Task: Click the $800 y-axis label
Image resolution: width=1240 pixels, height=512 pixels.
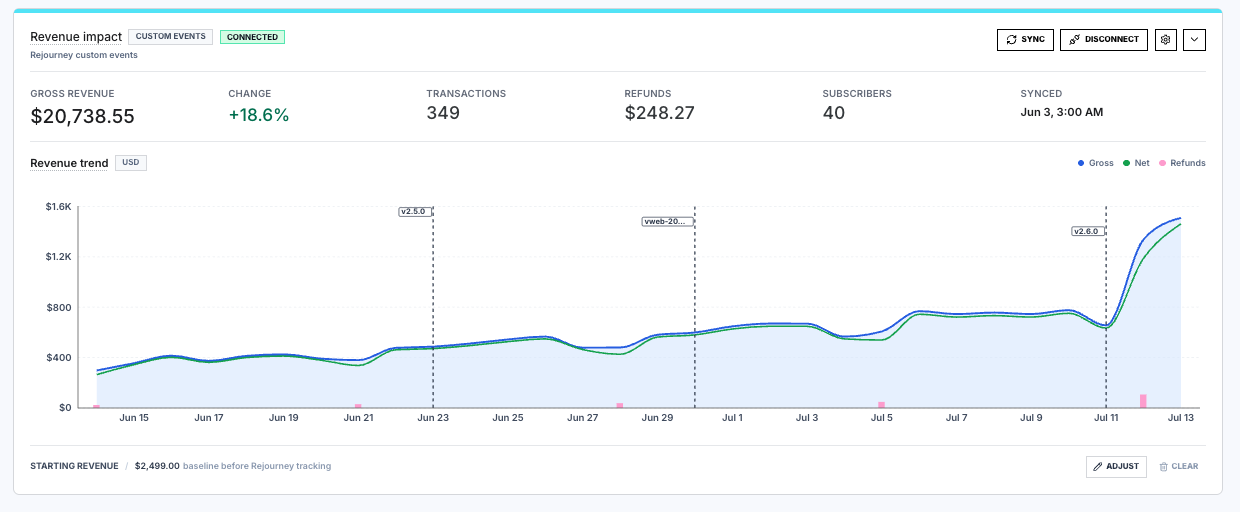Action: (x=59, y=307)
